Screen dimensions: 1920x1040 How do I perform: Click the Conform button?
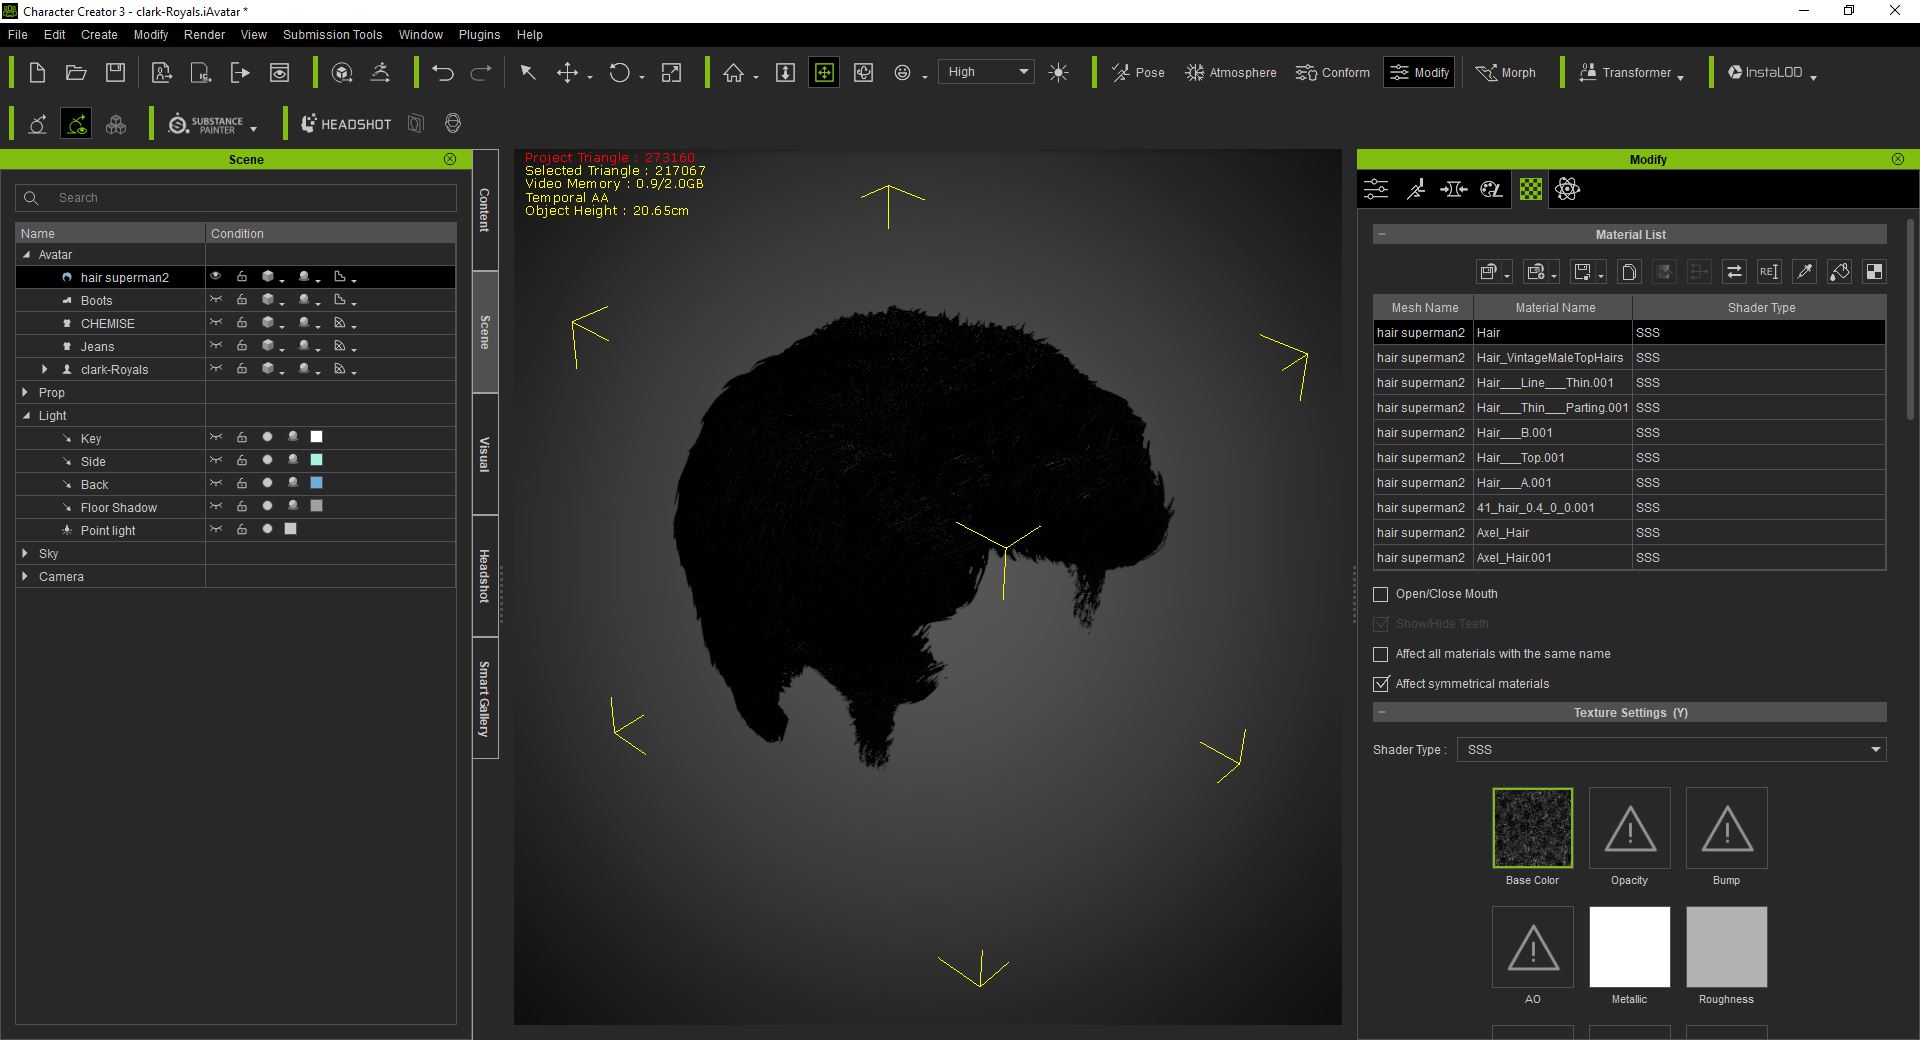pyautogui.click(x=1332, y=72)
